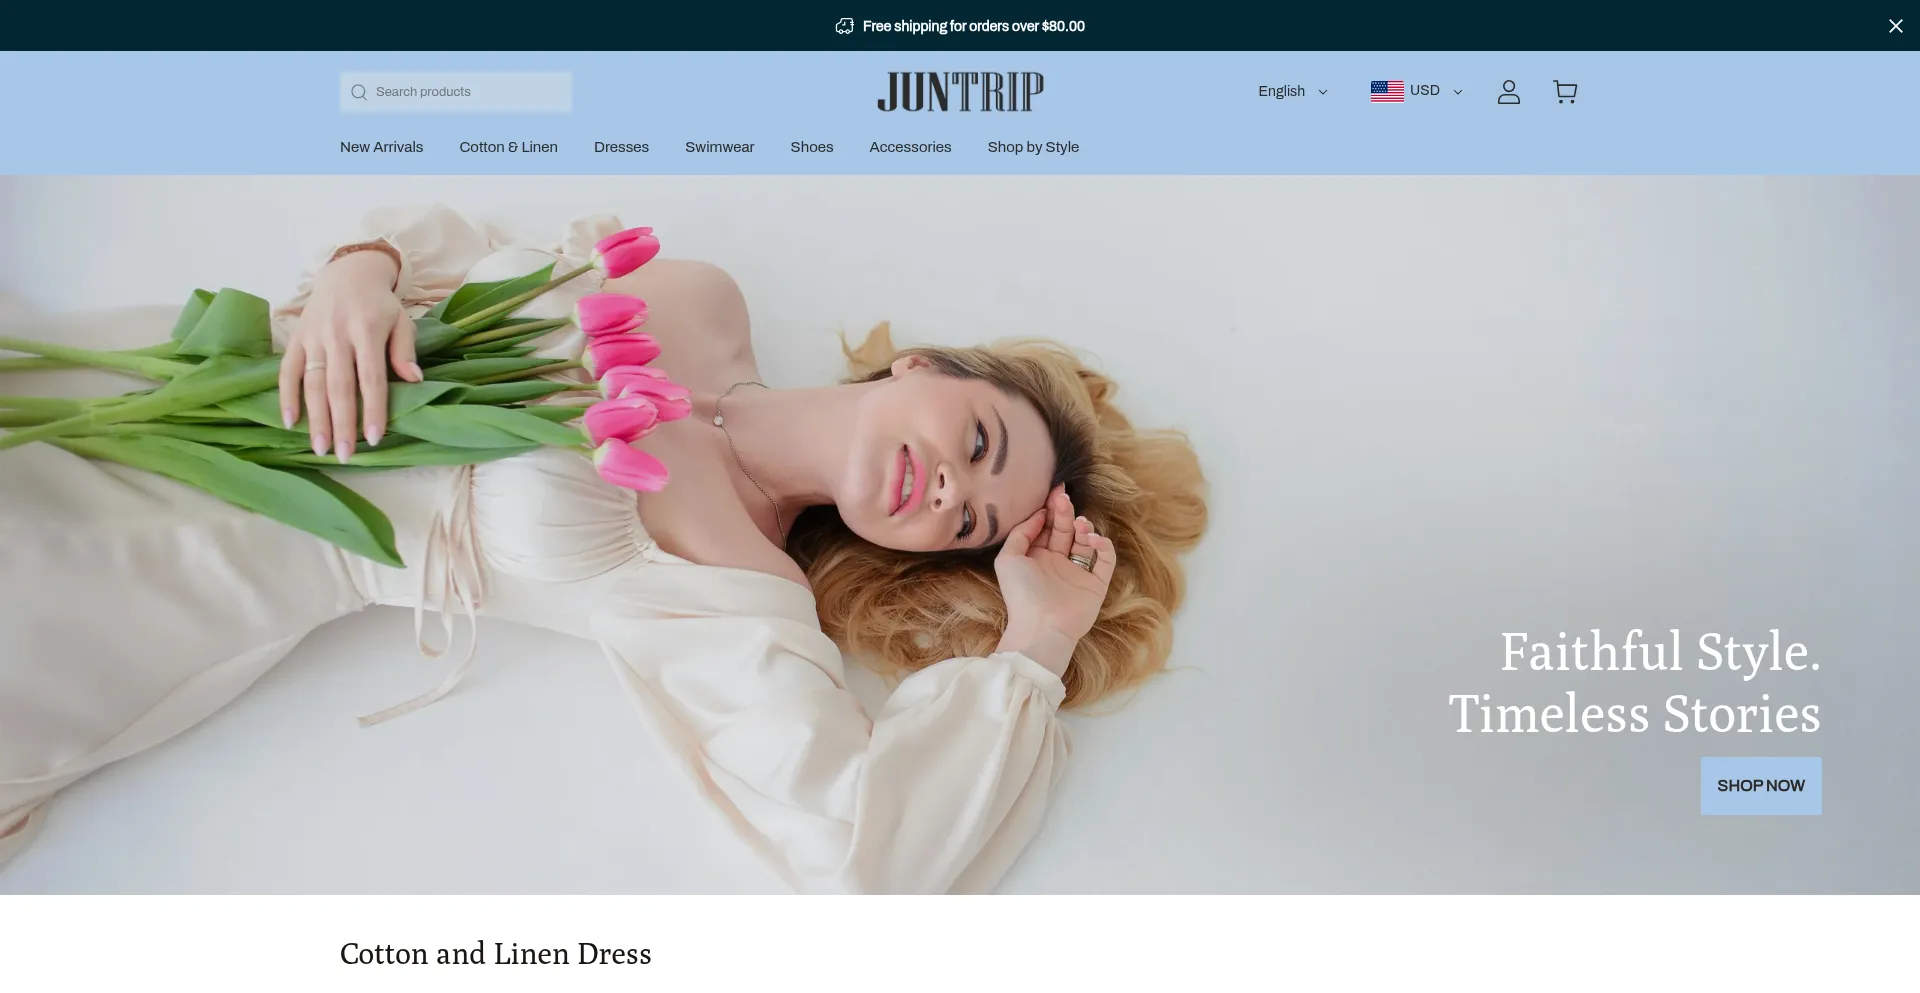This screenshot has height=993, width=1920.
Task: Open Shop by Style menu
Action: click(1033, 147)
